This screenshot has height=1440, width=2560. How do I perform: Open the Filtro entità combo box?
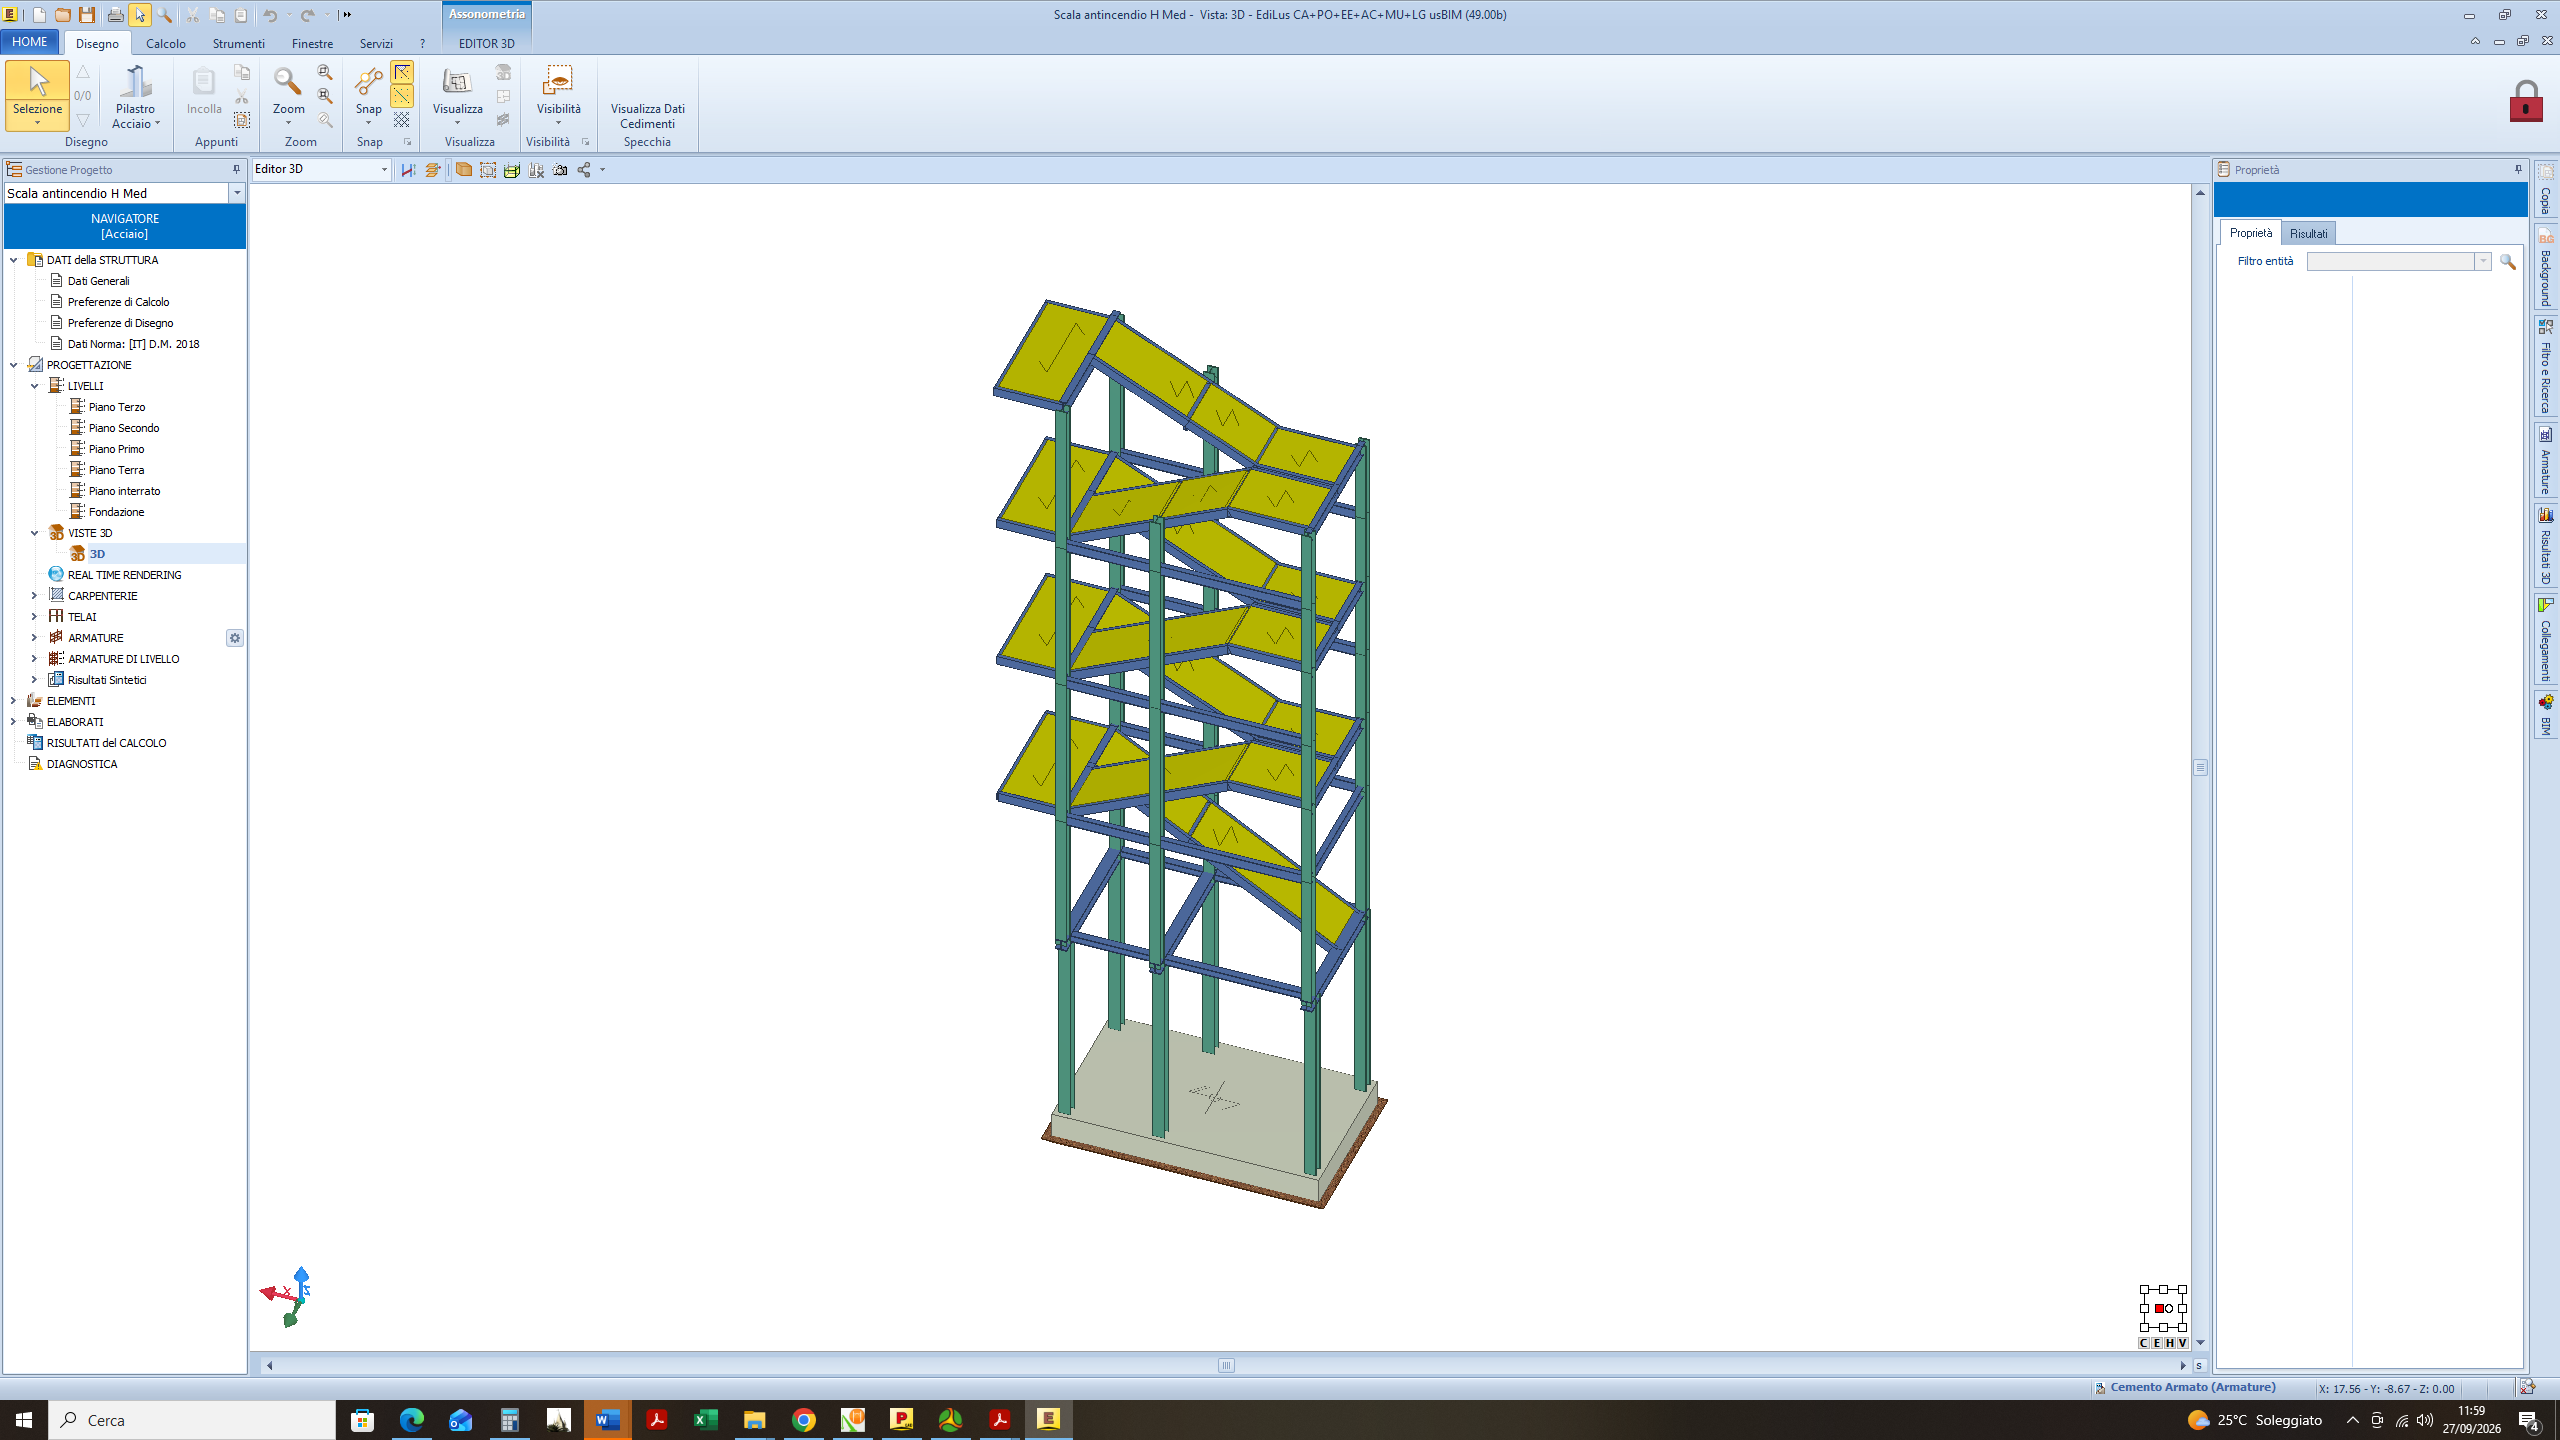tap(2398, 261)
